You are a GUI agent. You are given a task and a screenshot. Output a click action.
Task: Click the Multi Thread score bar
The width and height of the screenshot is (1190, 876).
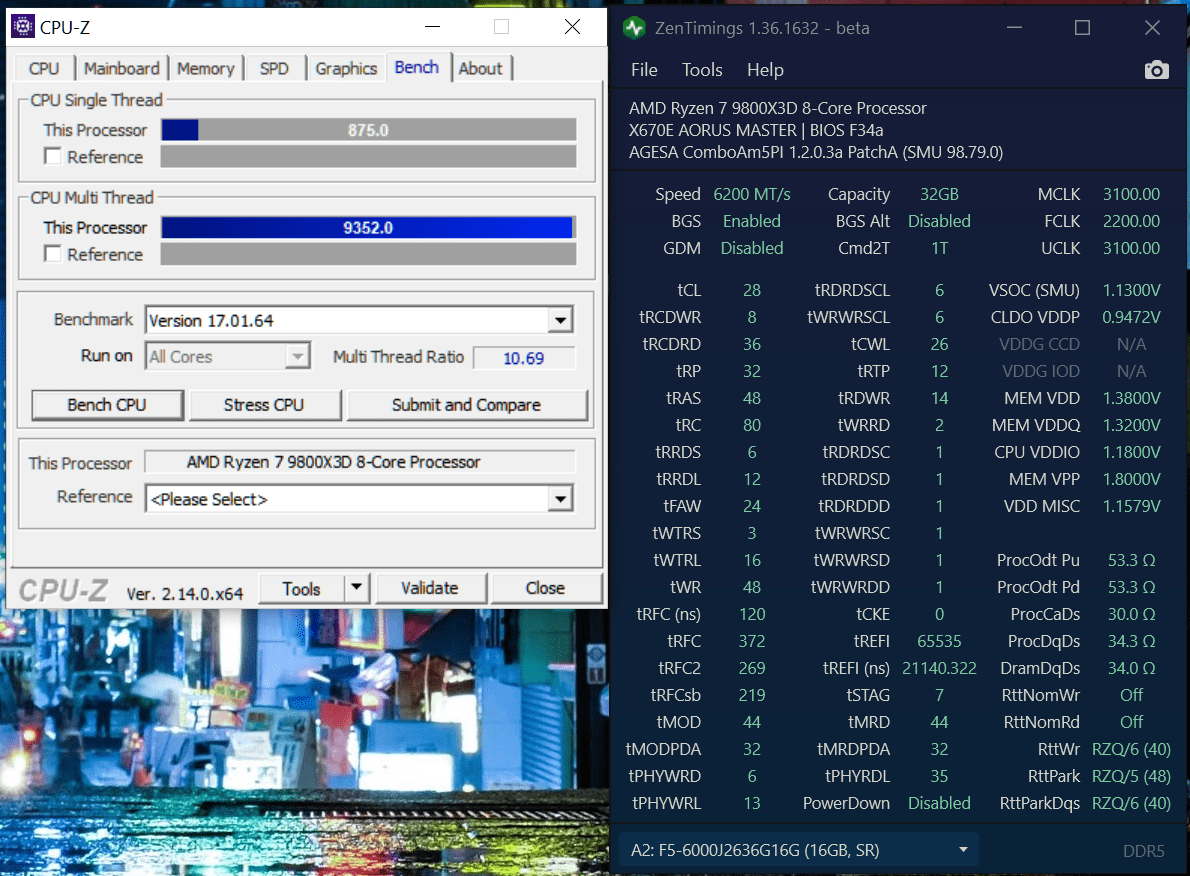pos(368,228)
